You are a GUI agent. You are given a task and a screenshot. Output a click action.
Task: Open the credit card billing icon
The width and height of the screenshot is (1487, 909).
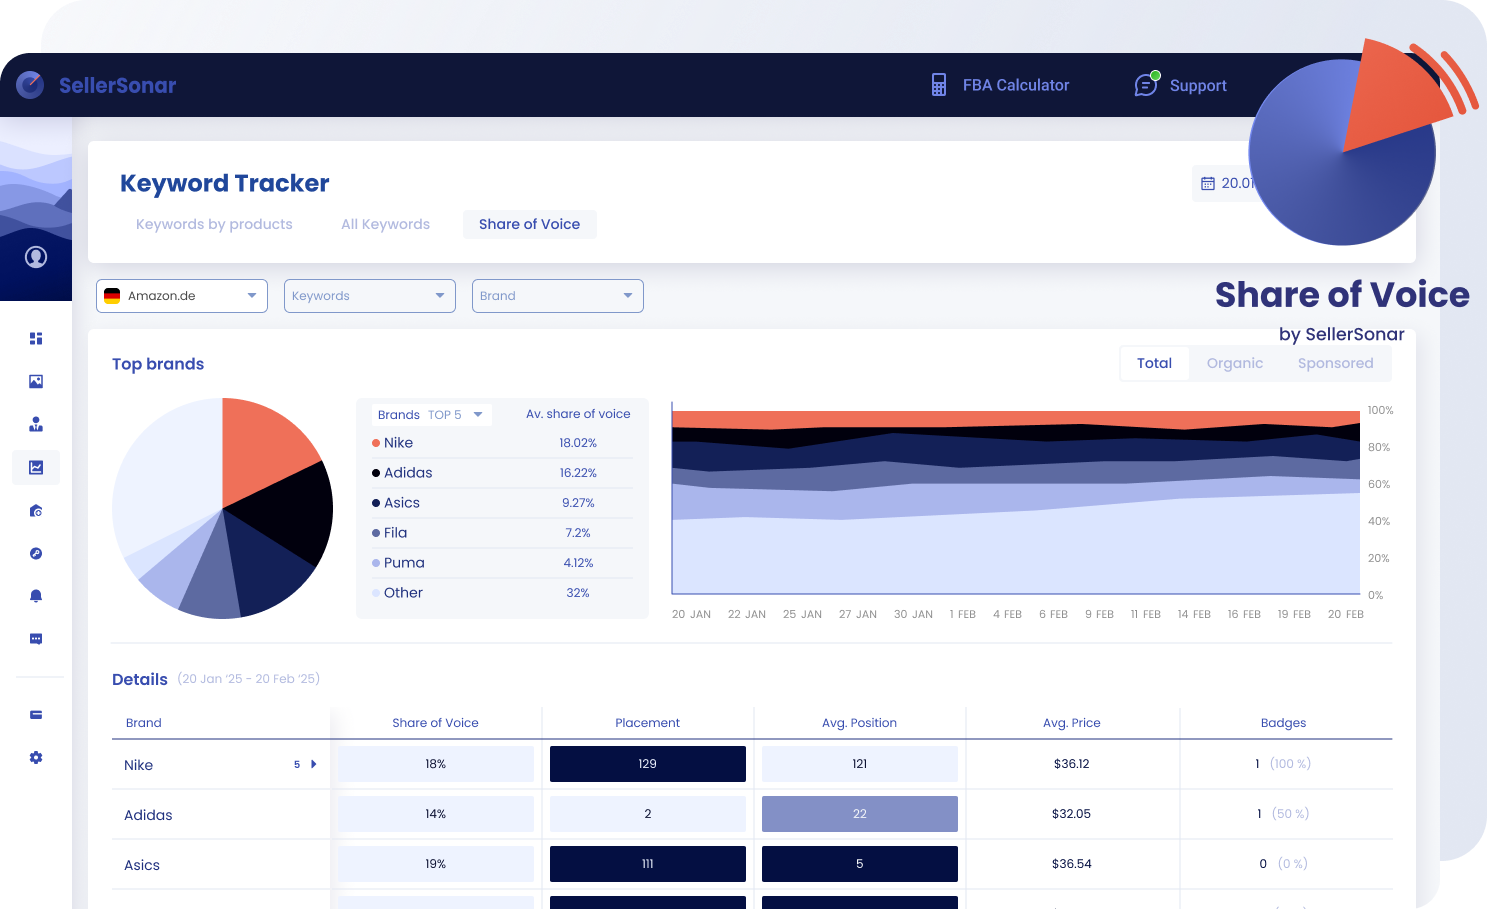(x=36, y=715)
